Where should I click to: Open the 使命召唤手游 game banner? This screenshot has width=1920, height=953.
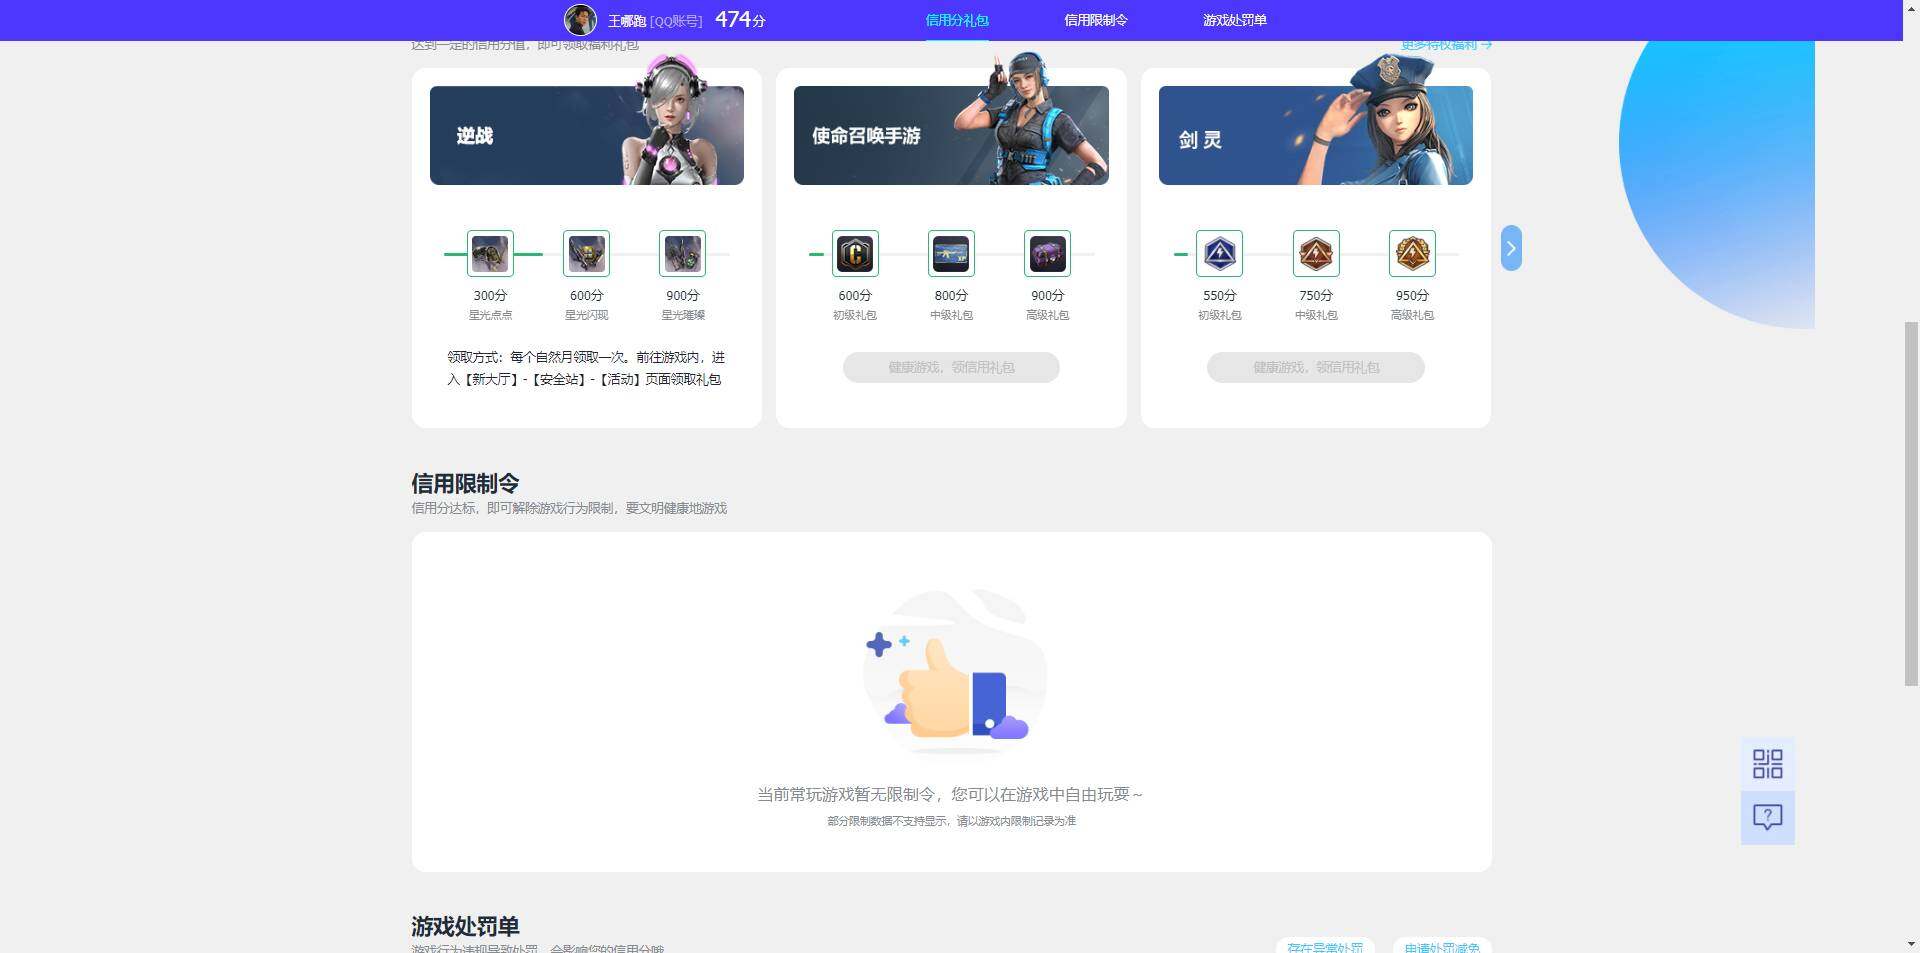click(951, 135)
